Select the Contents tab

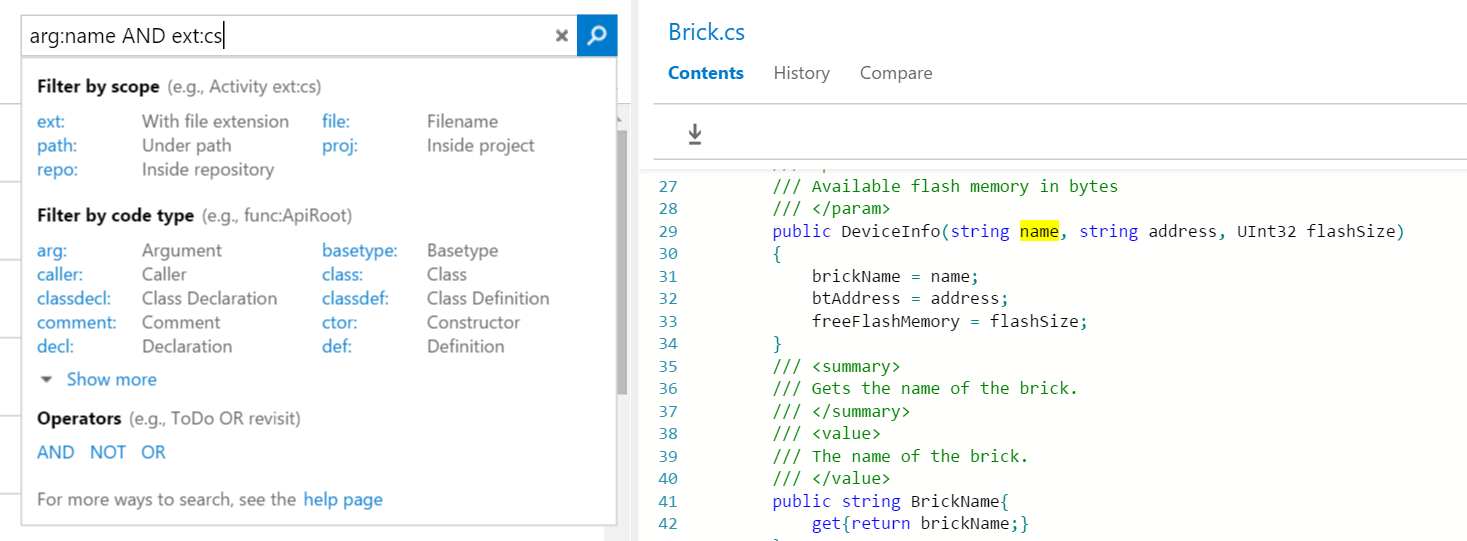coord(705,73)
